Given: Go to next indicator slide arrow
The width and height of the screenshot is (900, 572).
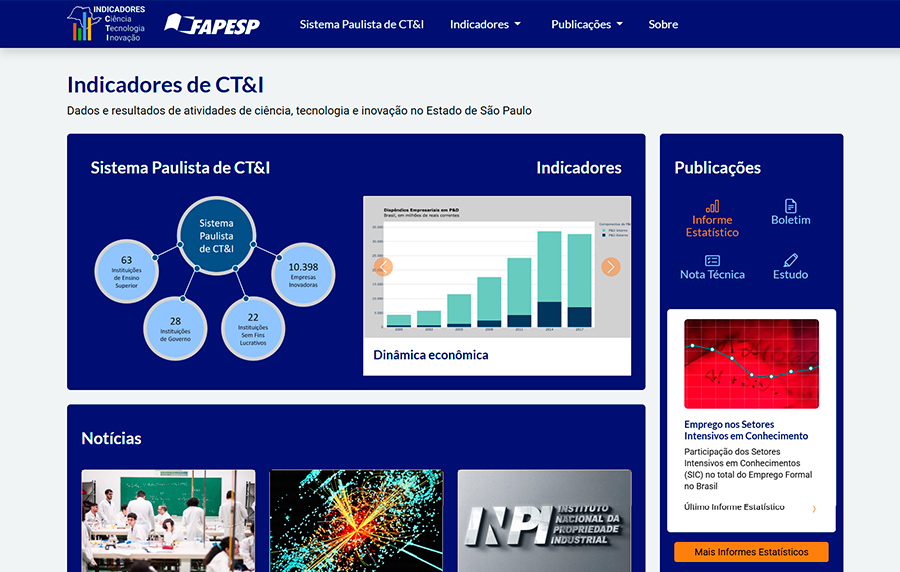Looking at the screenshot, I should point(611,267).
